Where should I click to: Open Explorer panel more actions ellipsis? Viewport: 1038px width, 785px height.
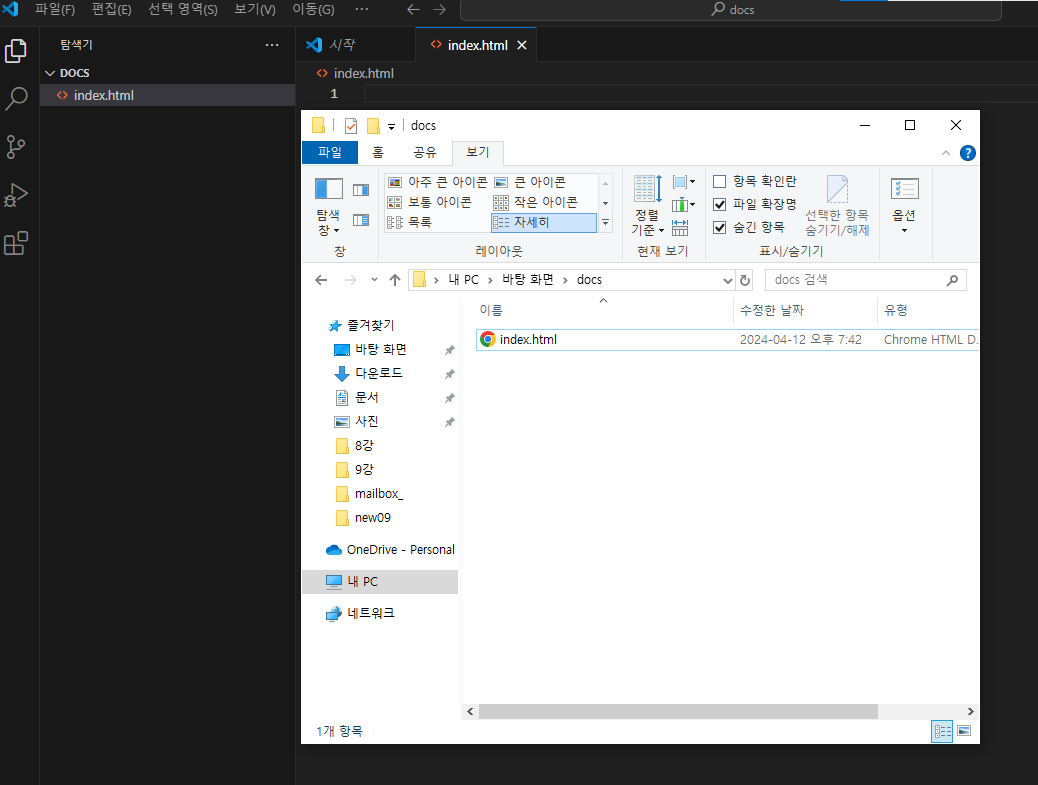[272, 45]
